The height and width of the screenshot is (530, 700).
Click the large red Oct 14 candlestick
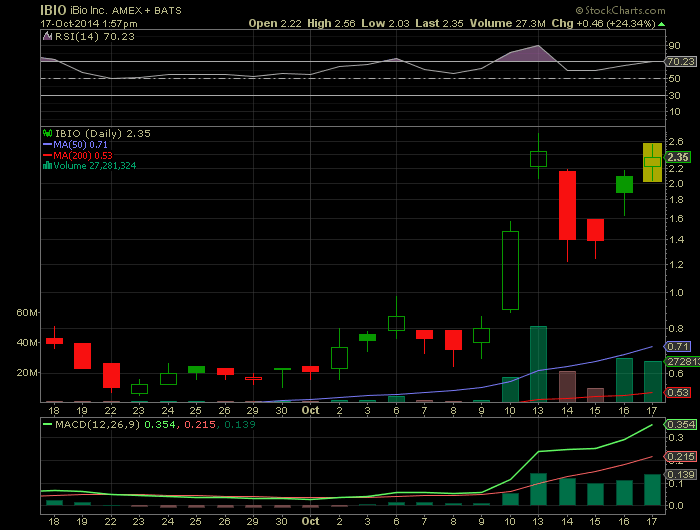(x=567, y=205)
